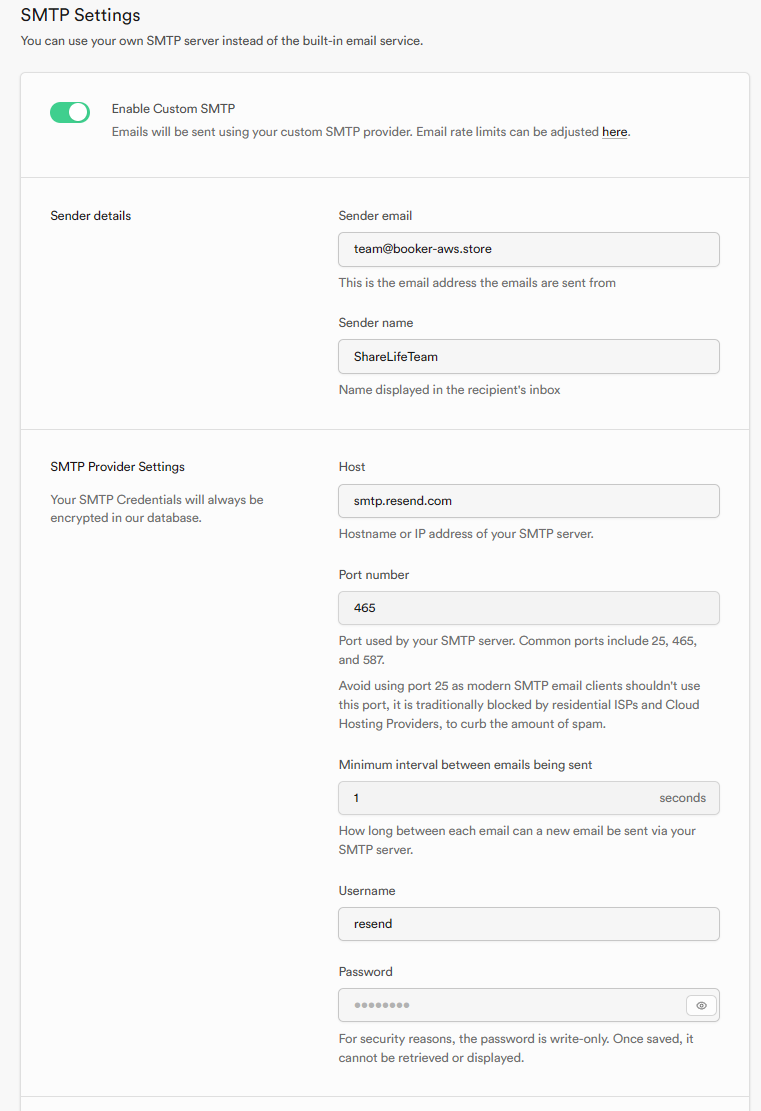Click the 'Password' field label
This screenshot has width=761, height=1111.
coord(365,972)
